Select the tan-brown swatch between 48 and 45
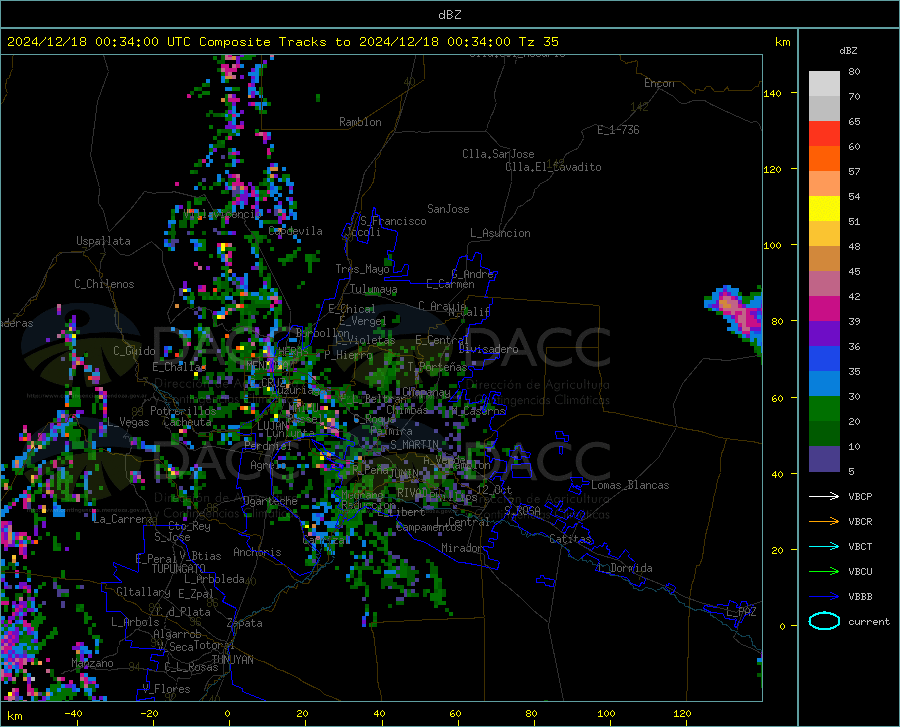Viewport: 900px width, 727px height. pyautogui.click(x=824, y=259)
